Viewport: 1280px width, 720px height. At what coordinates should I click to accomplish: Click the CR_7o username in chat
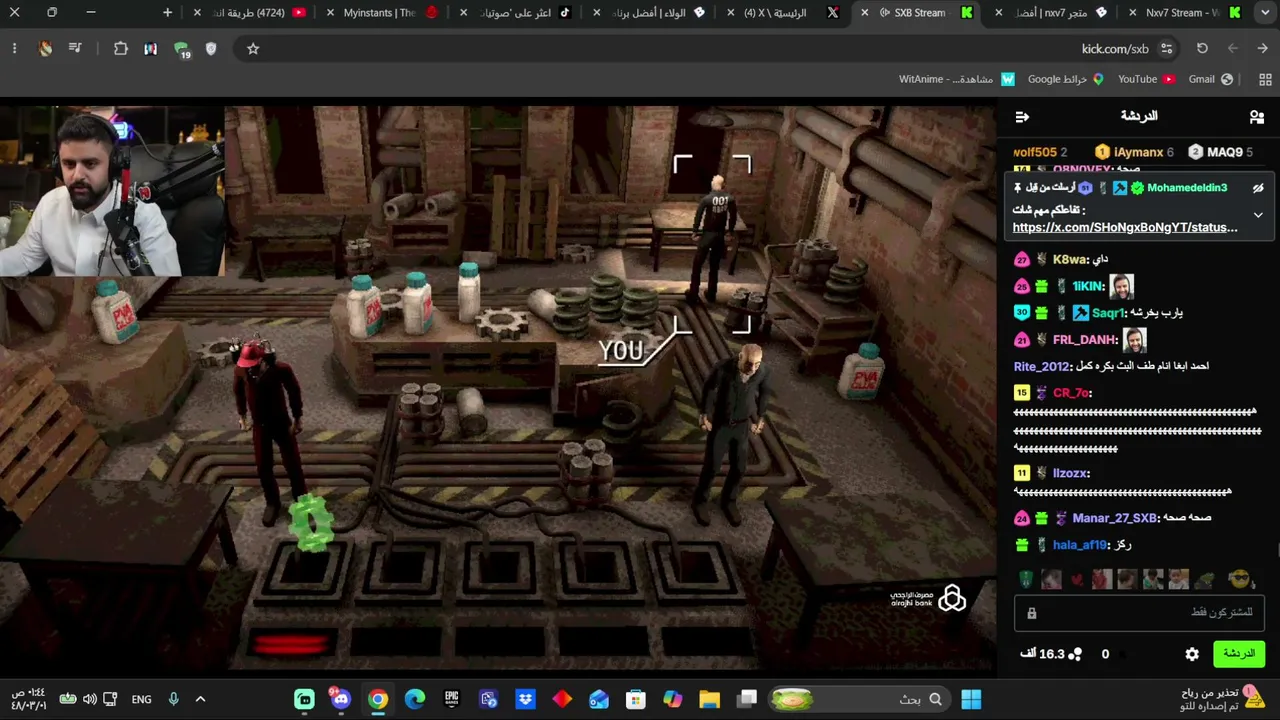click(x=1071, y=393)
